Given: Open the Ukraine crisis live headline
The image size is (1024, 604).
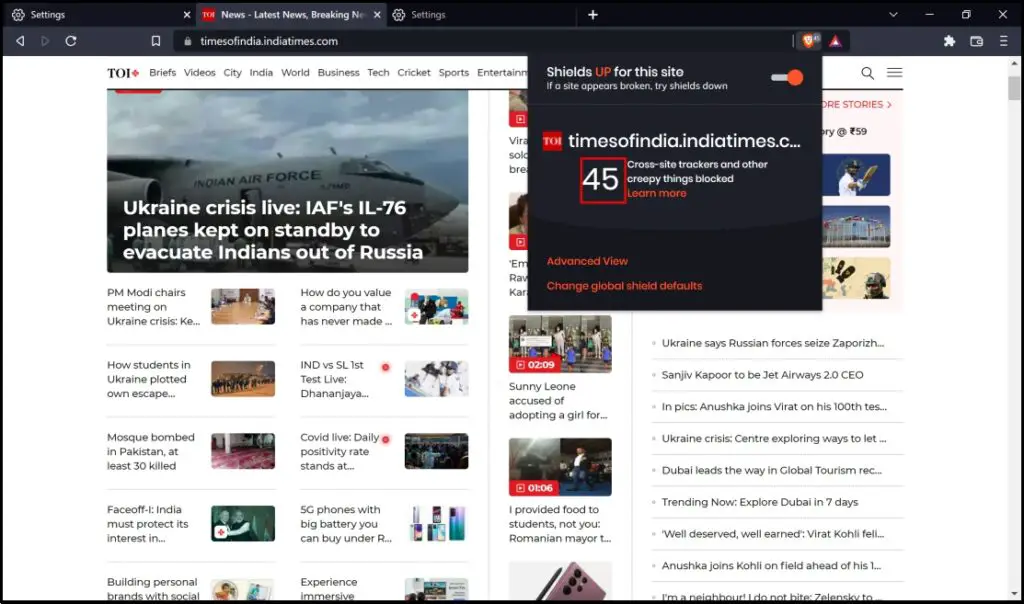Looking at the screenshot, I should (273, 230).
